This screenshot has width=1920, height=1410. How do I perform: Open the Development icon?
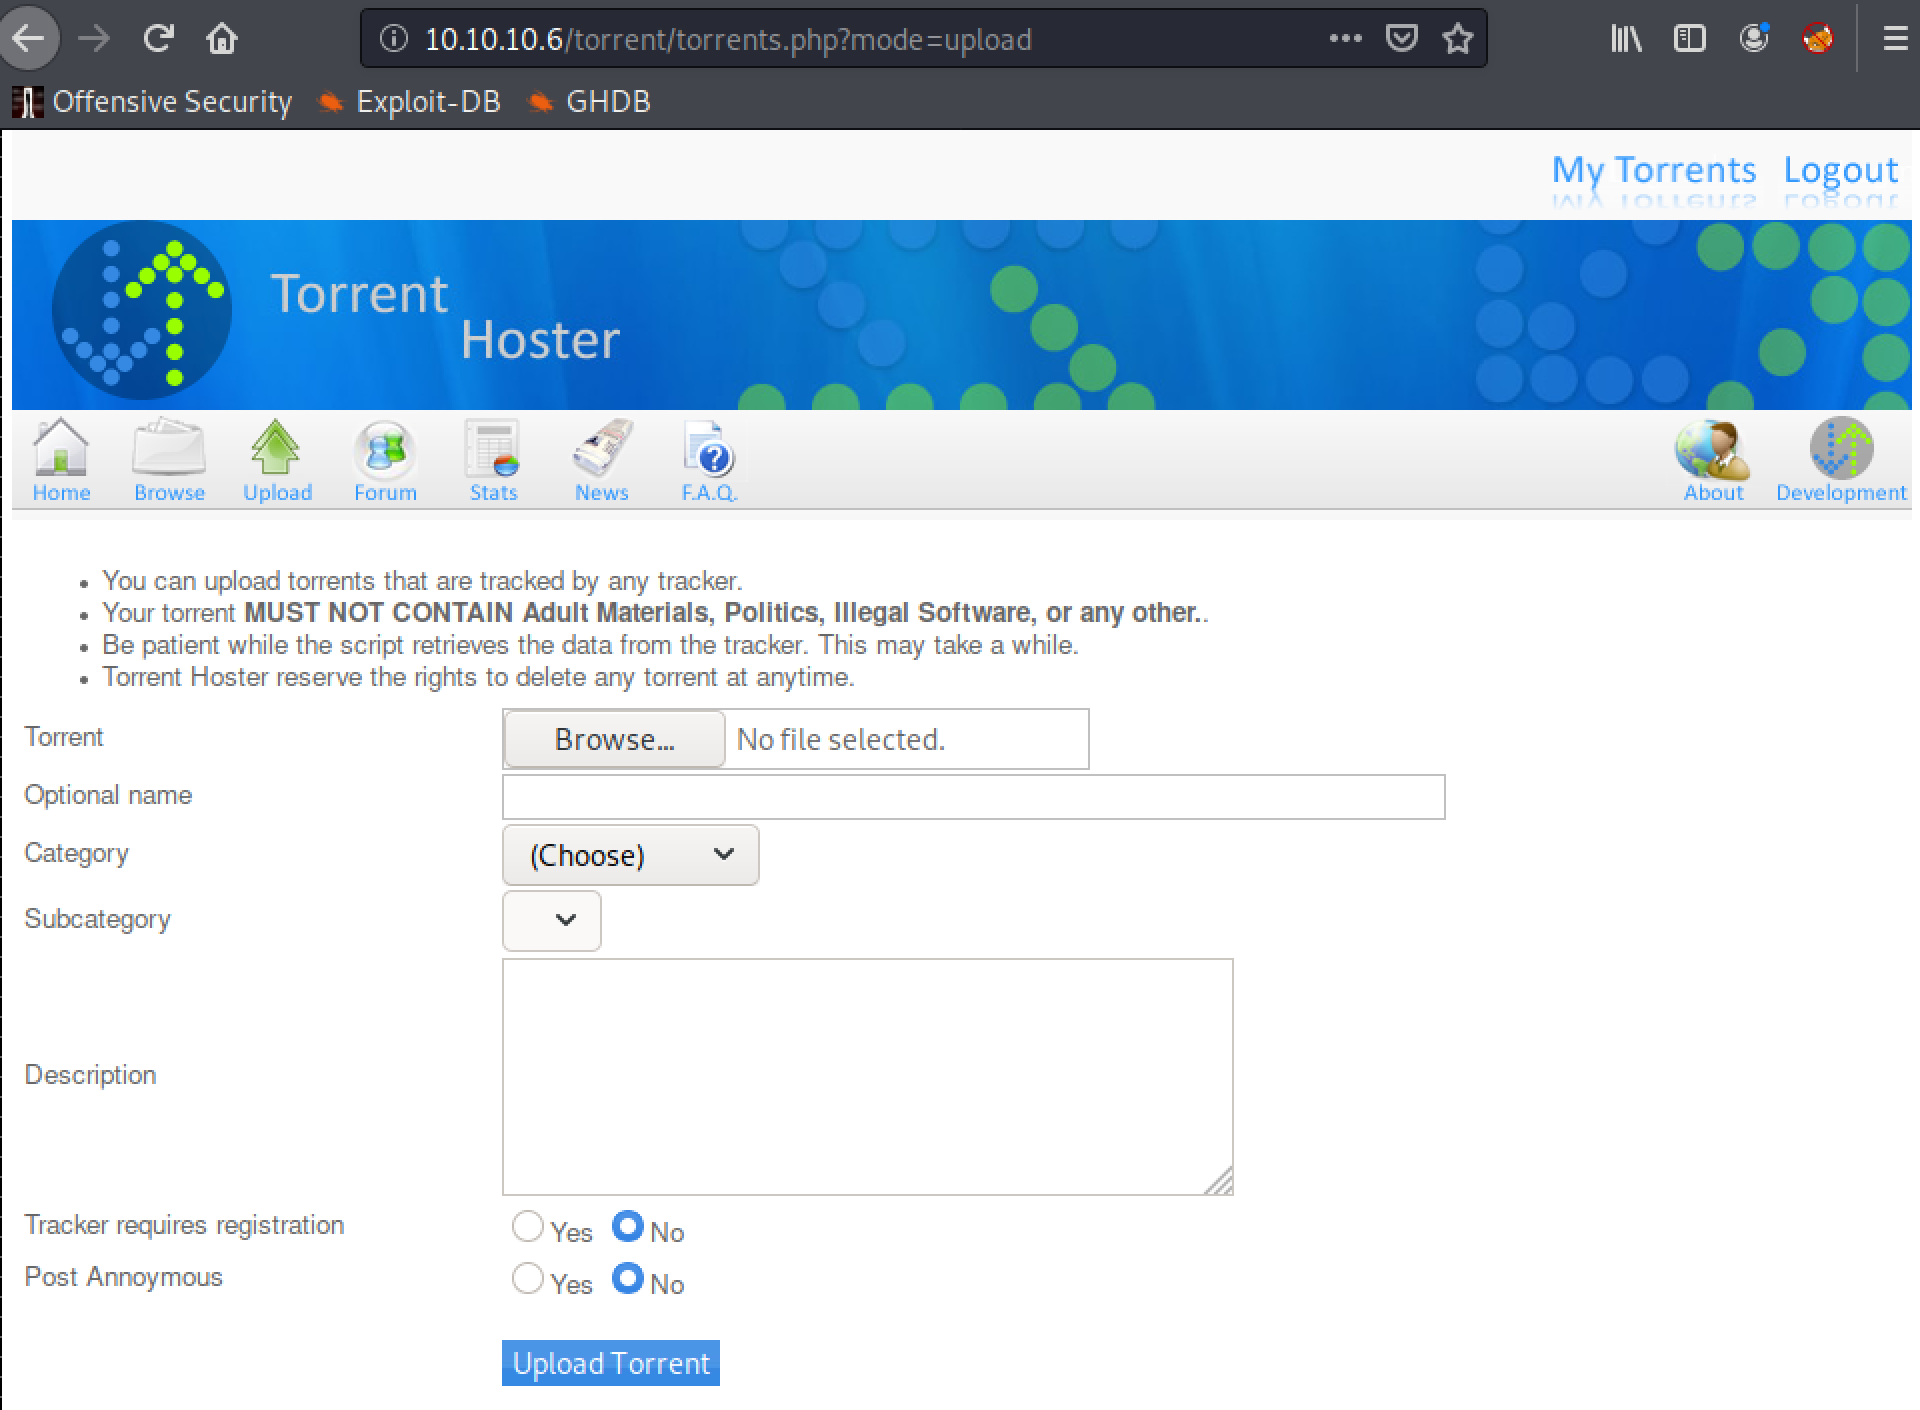(1841, 449)
